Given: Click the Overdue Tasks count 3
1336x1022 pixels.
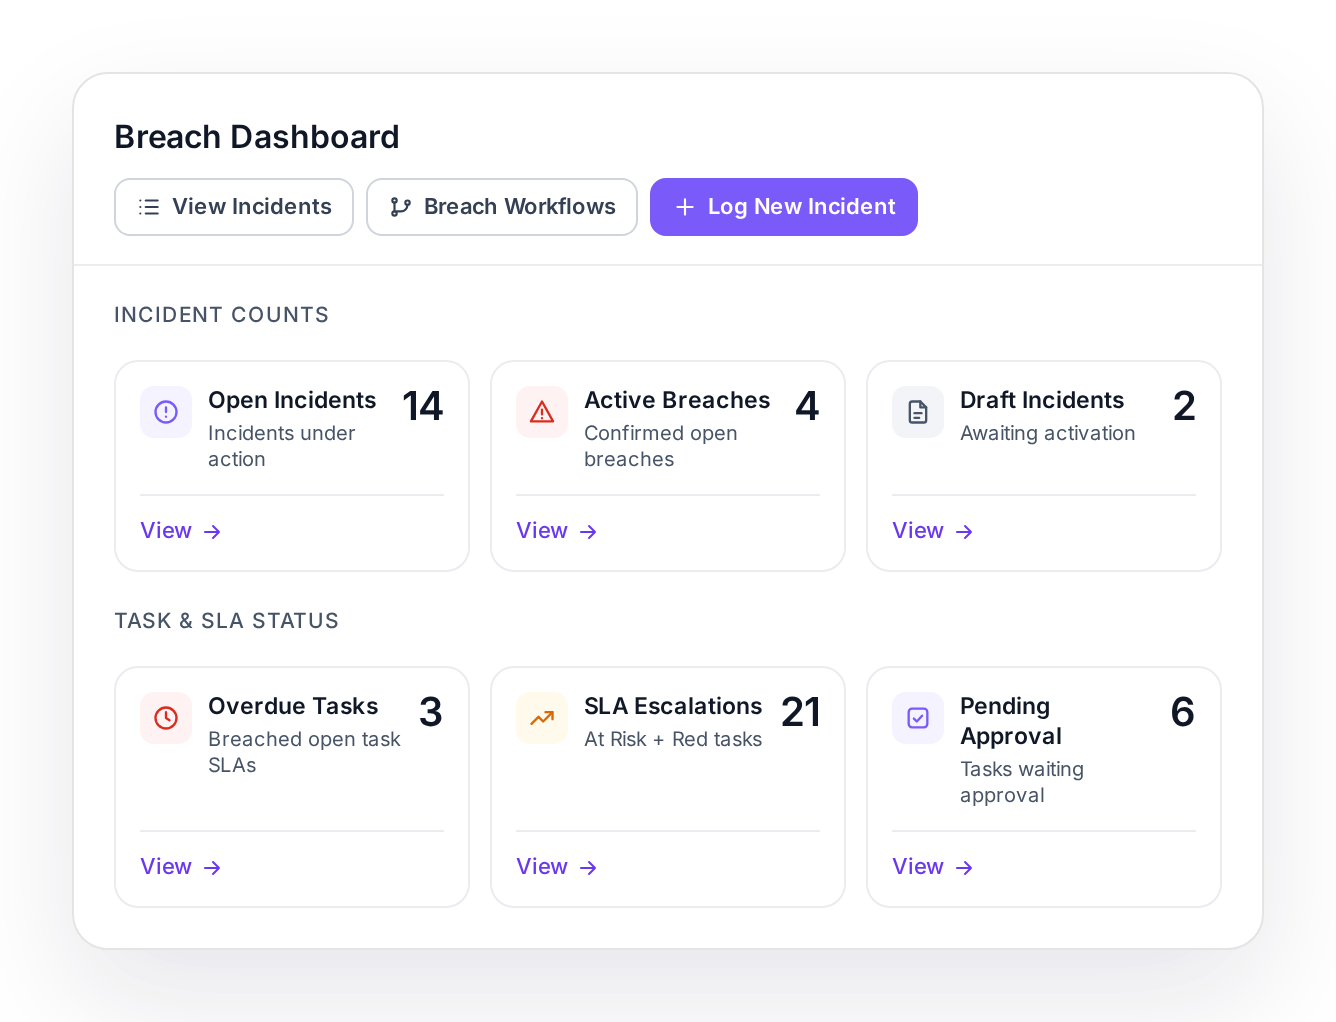Looking at the screenshot, I should pos(431,713).
